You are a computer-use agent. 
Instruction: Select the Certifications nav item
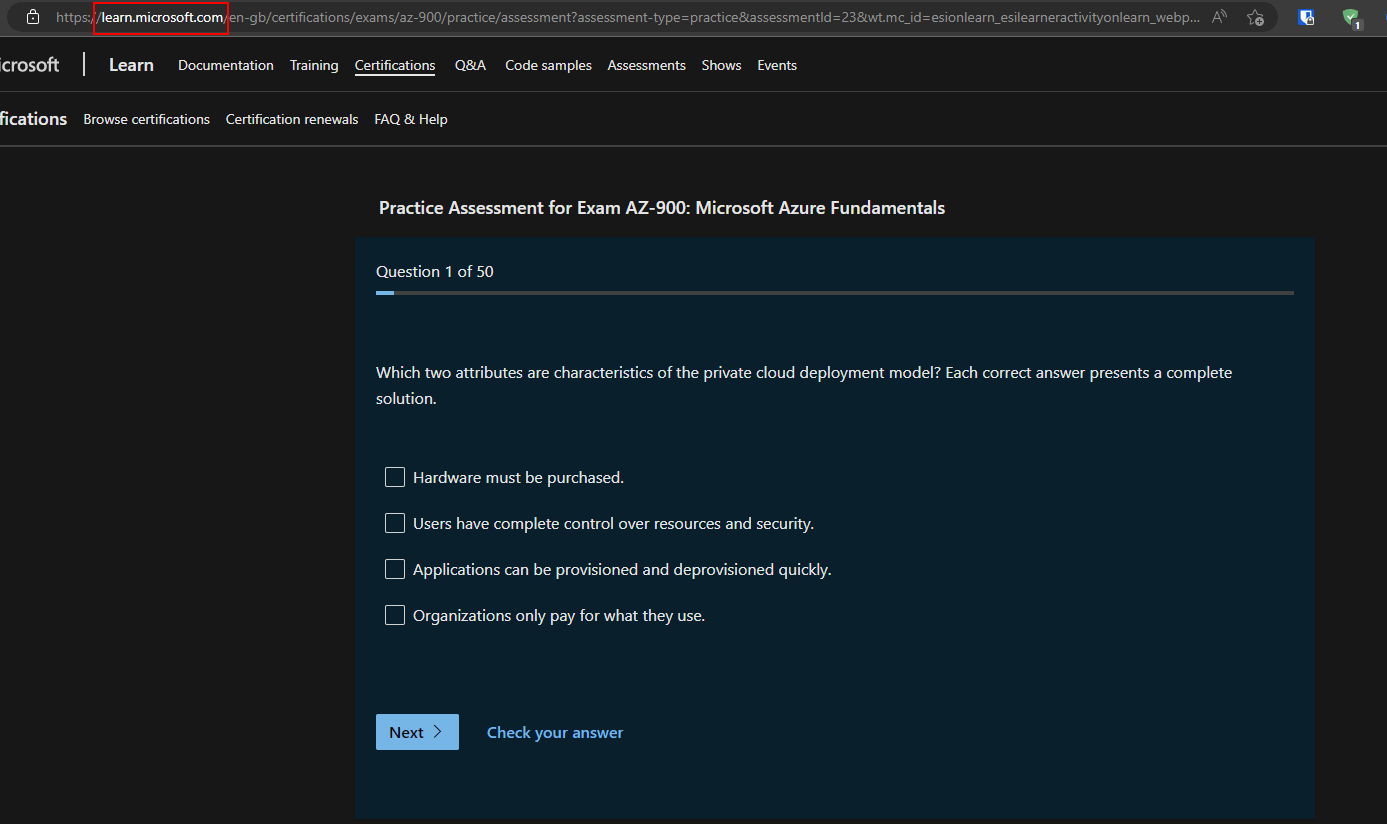[395, 65]
